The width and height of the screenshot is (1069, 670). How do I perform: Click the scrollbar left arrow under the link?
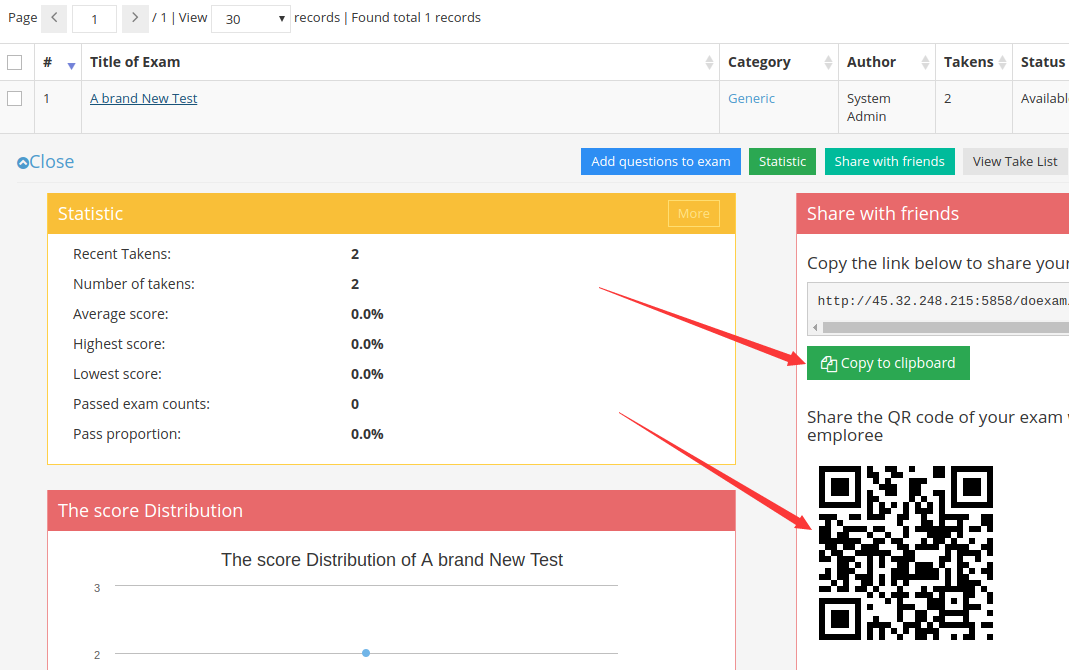(x=815, y=328)
